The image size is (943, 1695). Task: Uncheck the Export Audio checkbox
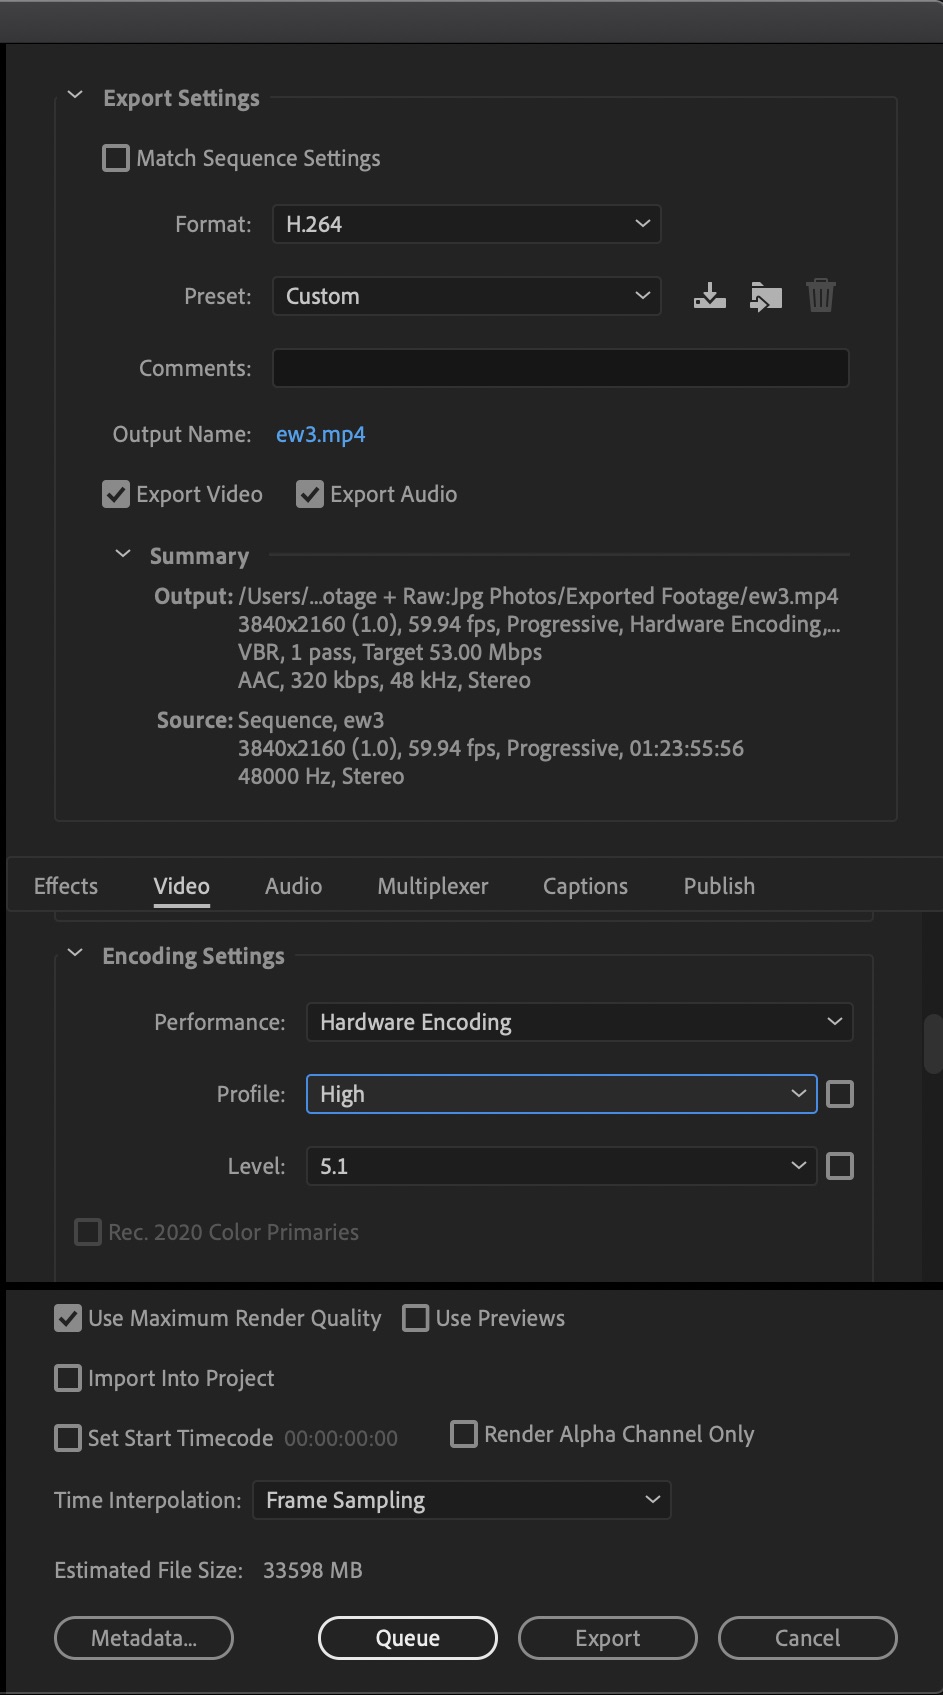(310, 494)
